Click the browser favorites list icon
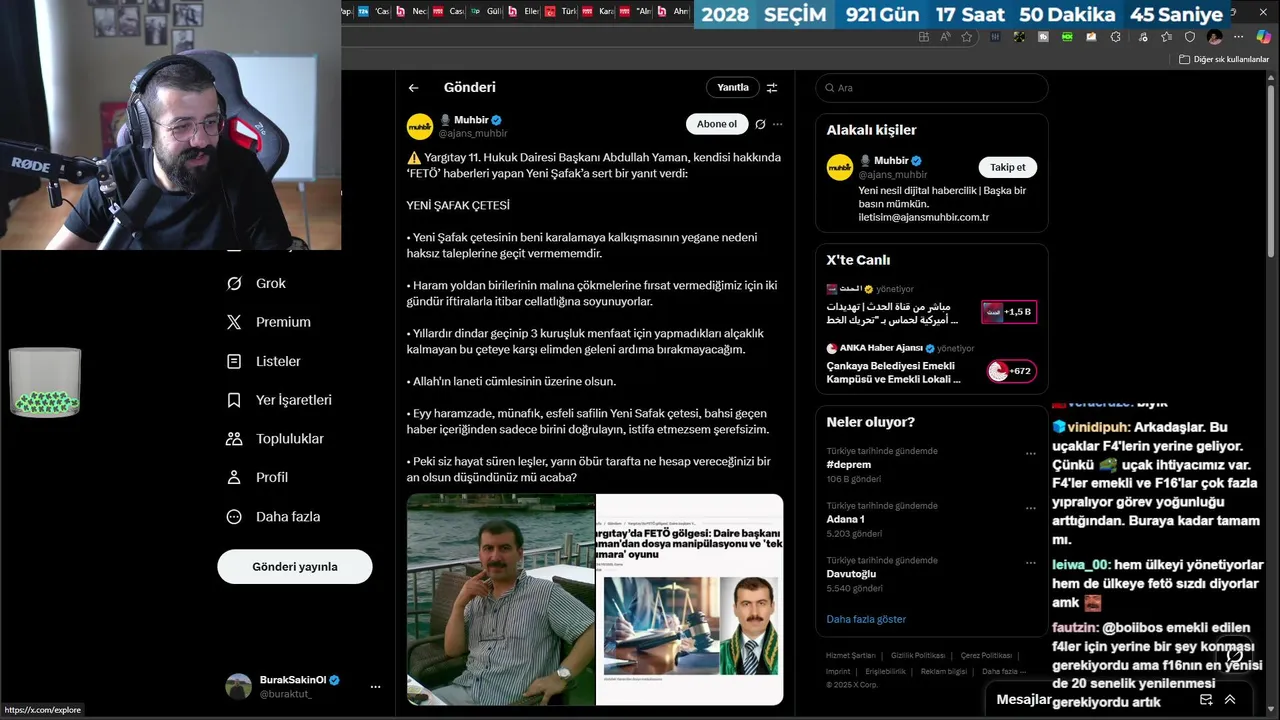The height and width of the screenshot is (720, 1280). (x=1166, y=37)
